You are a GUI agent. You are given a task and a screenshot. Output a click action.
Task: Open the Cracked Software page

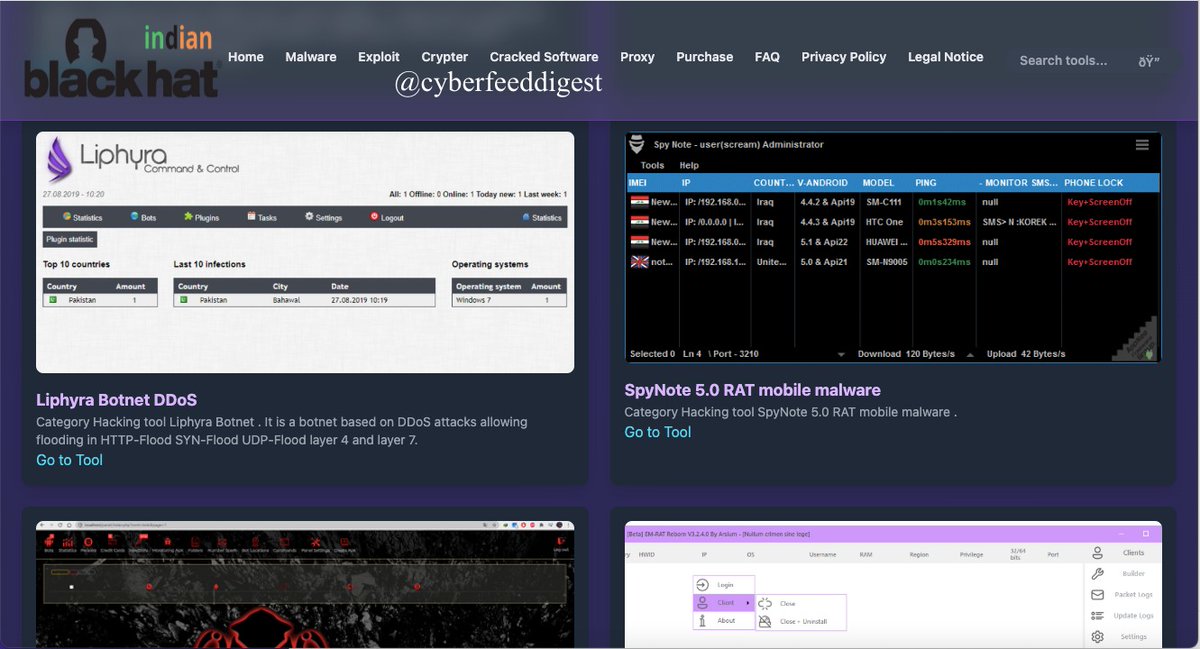tap(544, 57)
